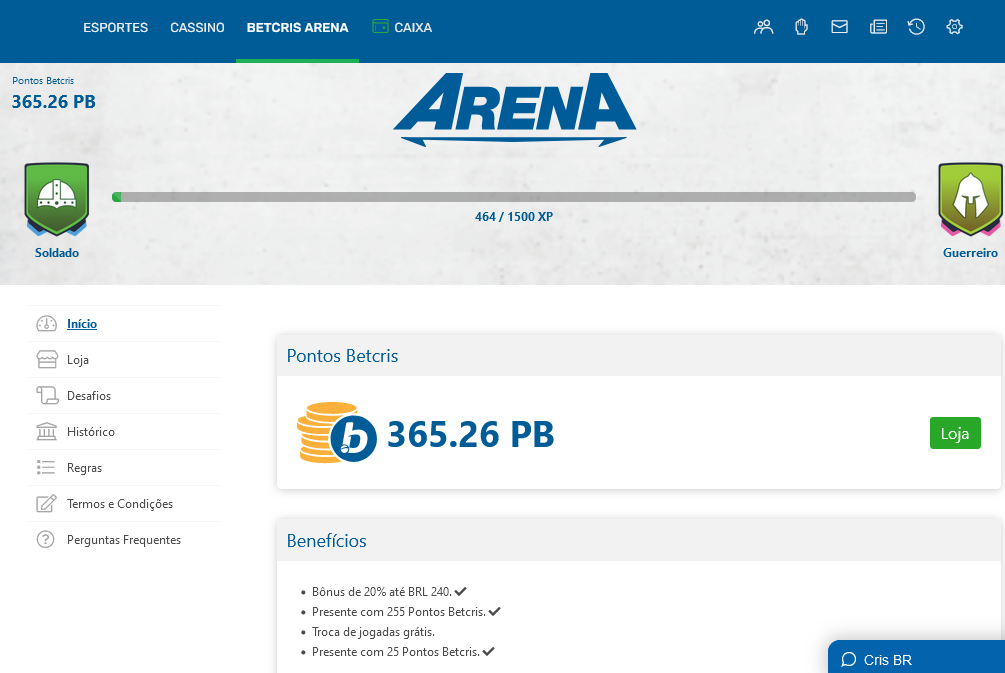Click the Guerreiro level label
Viewport: 1005px width, 673px height.
(x=970, y=253)
